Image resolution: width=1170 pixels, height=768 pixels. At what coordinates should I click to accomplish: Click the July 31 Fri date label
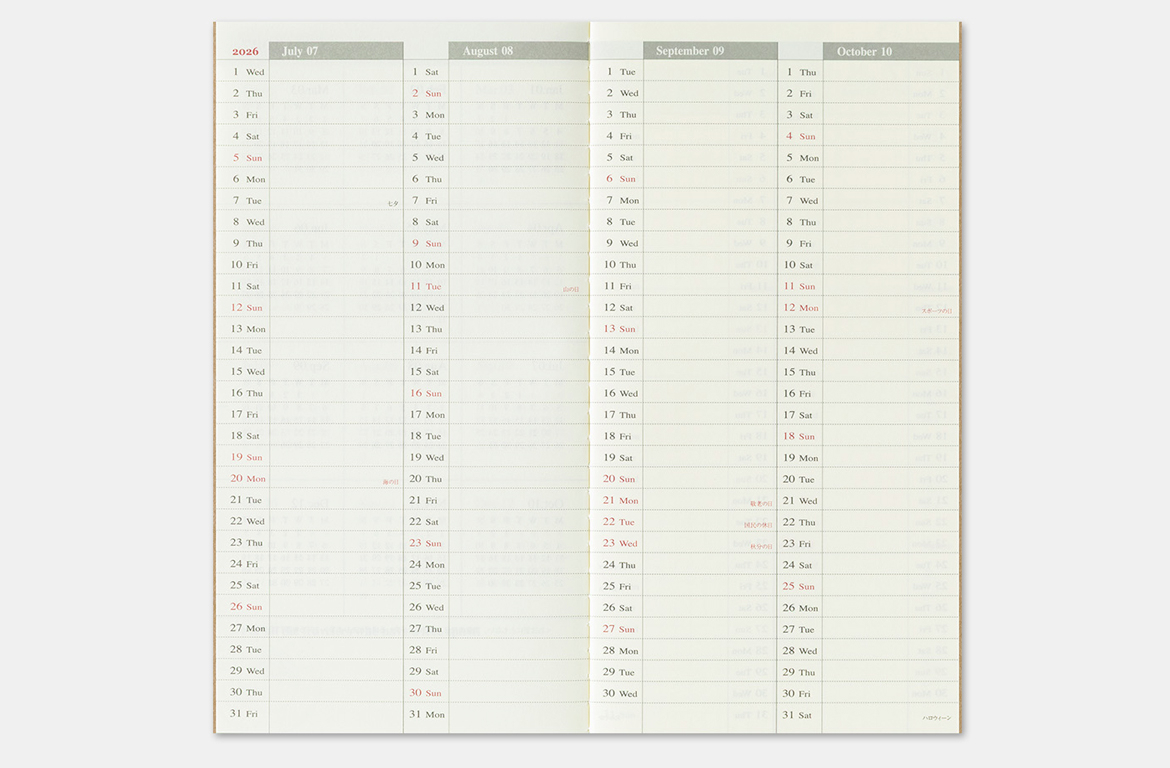pyautogui.click(x=244, y=714)
